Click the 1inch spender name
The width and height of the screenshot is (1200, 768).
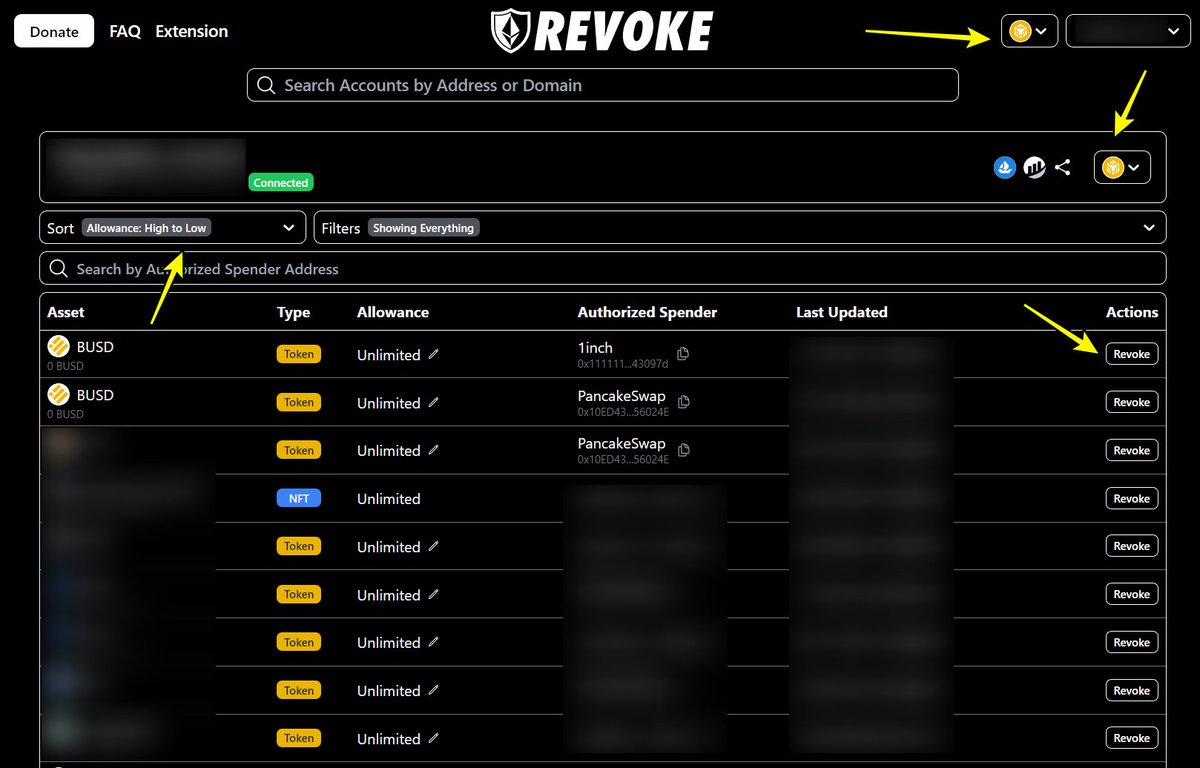tap(595, 347)
